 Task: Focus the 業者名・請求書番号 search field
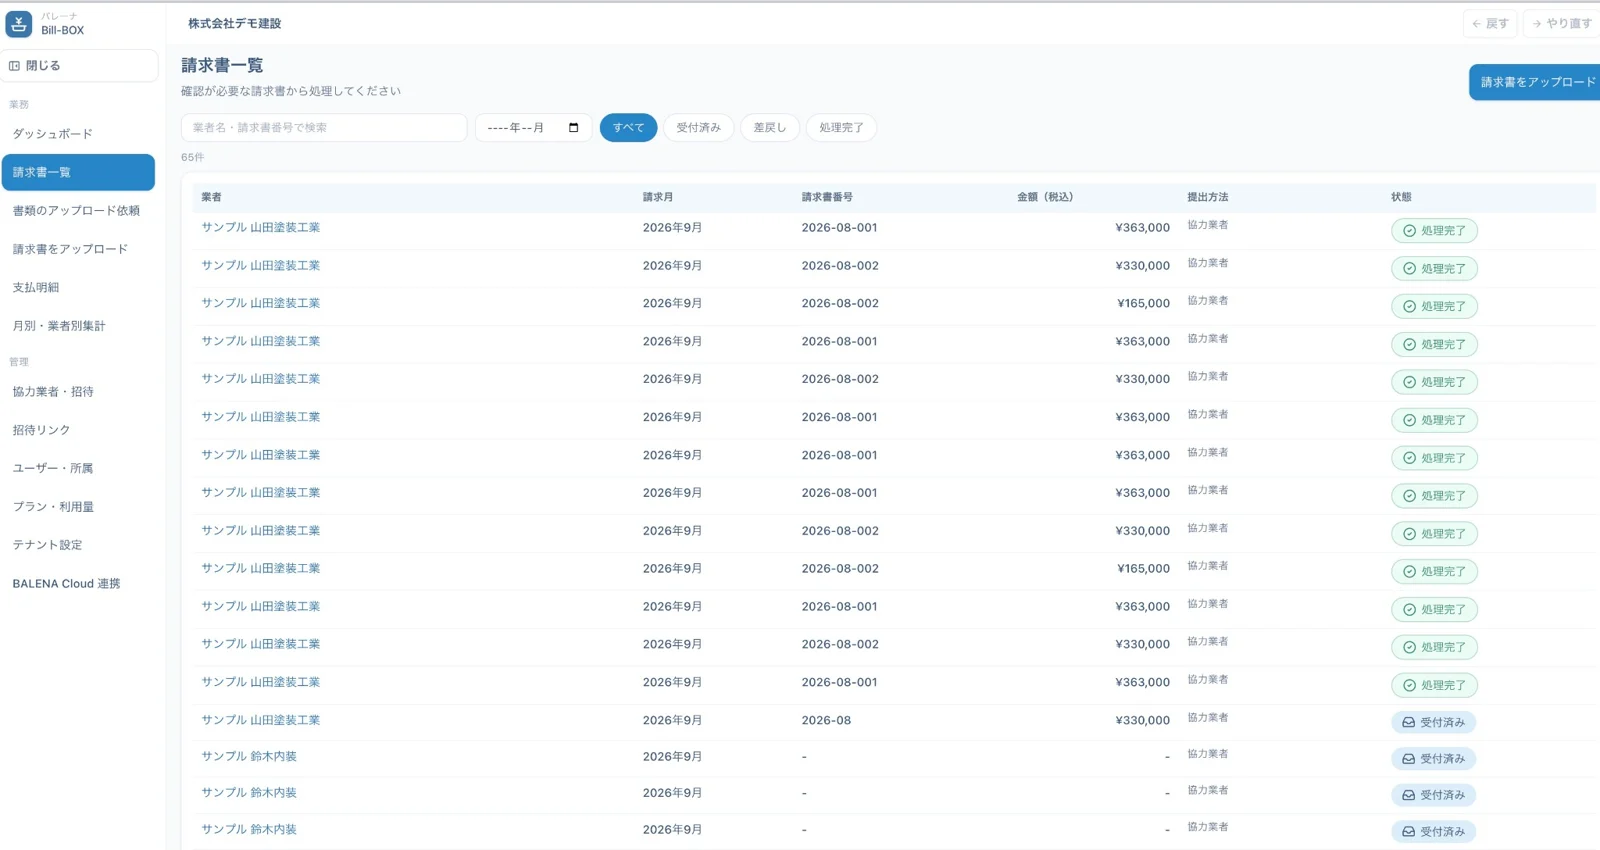(x=324, y=127)
